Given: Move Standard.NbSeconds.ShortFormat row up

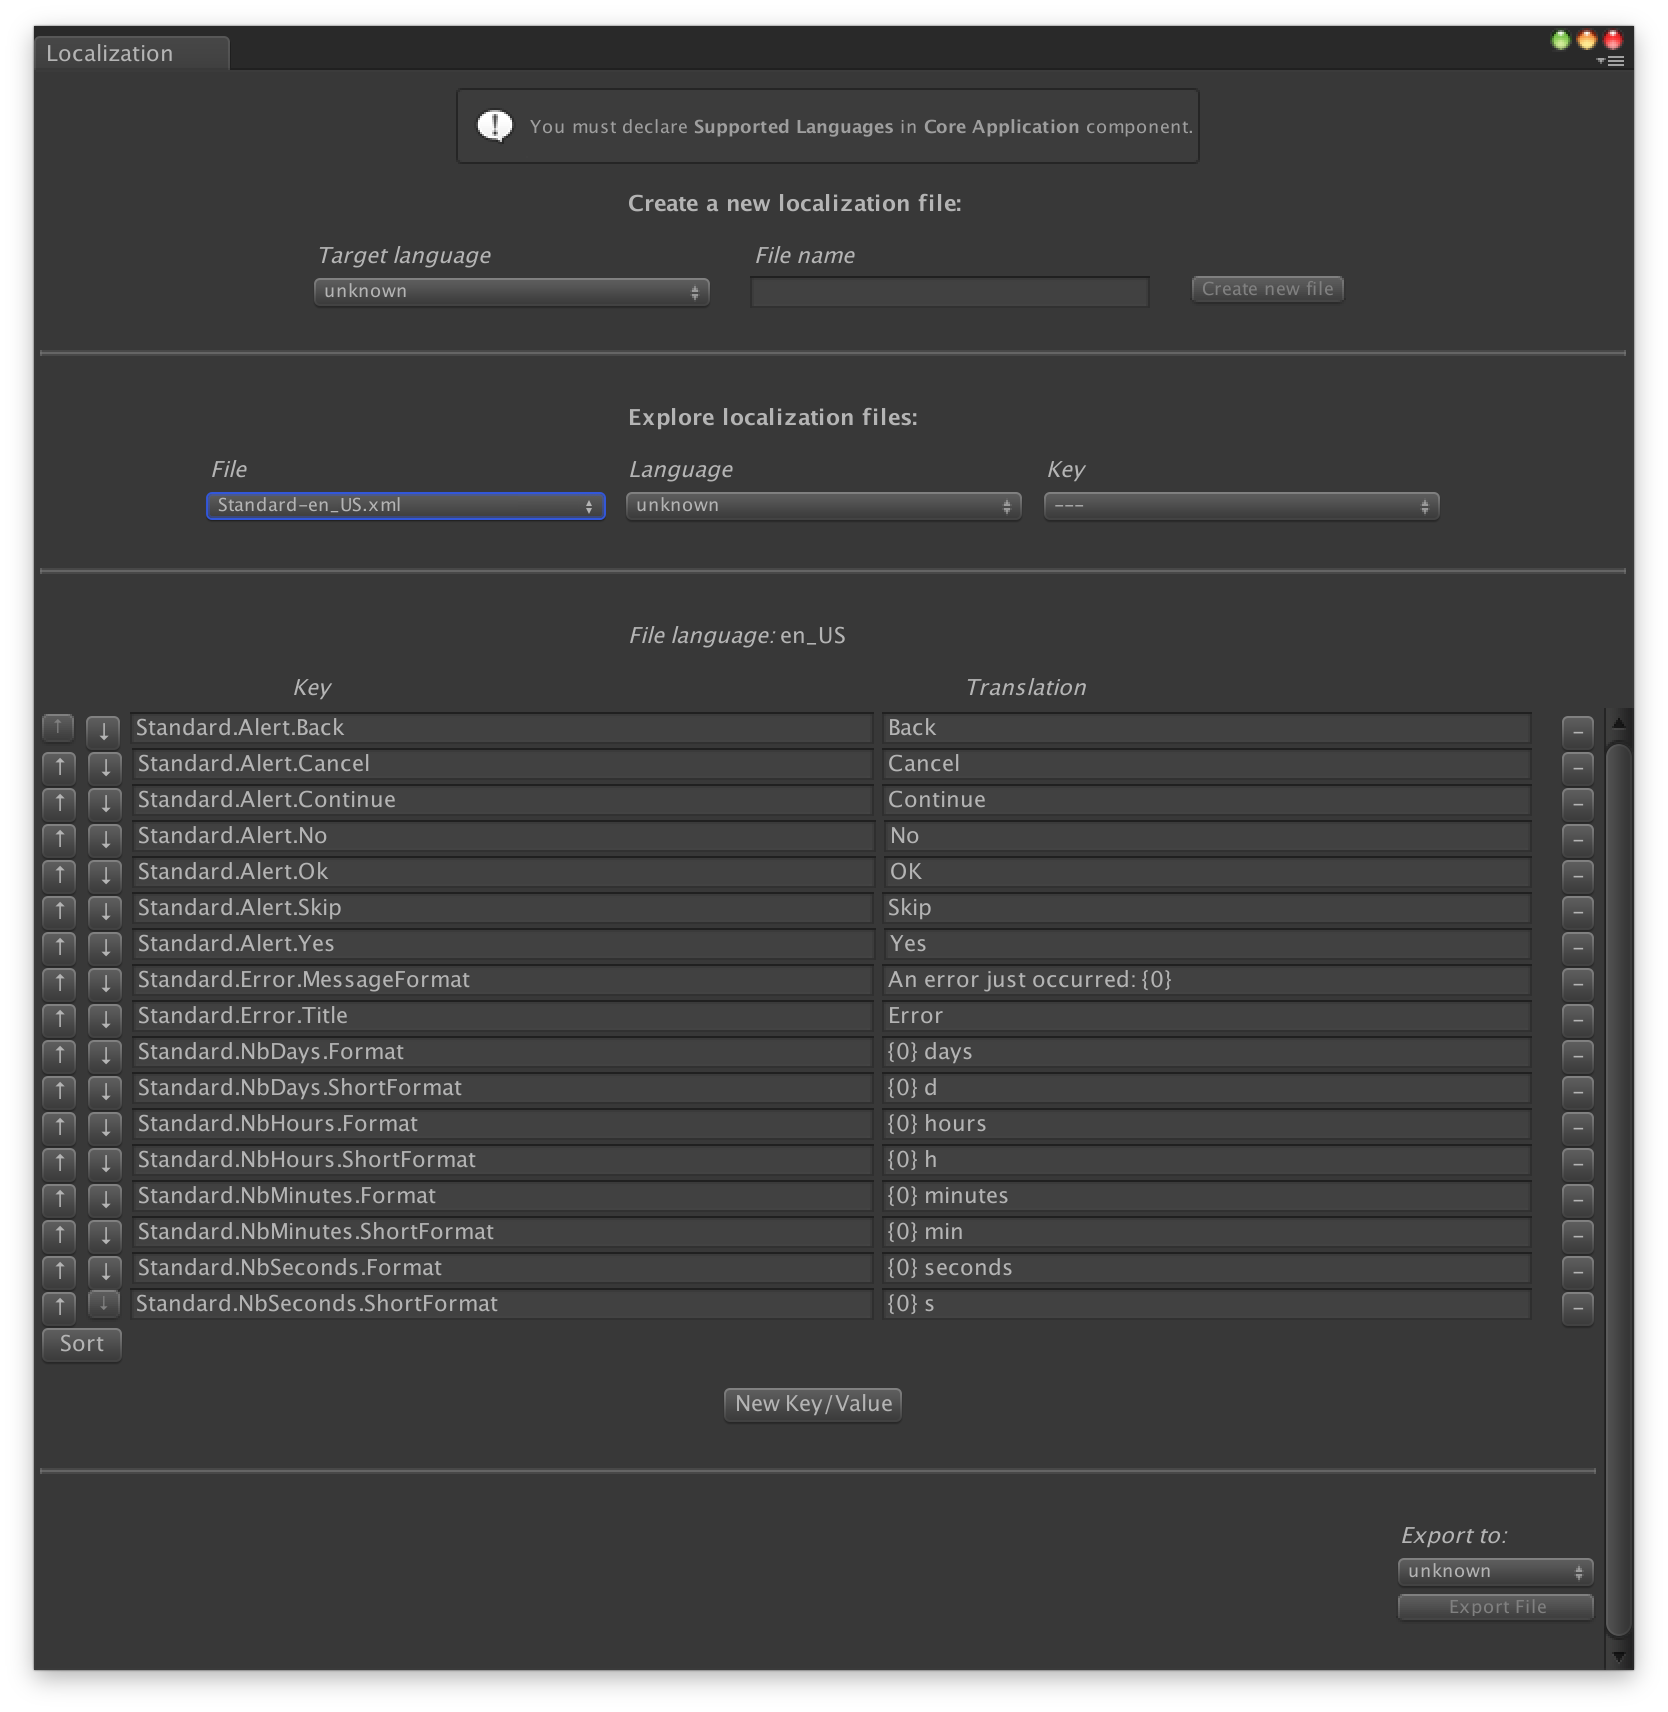Looking at the screenshot, I should click(60, 1306).
